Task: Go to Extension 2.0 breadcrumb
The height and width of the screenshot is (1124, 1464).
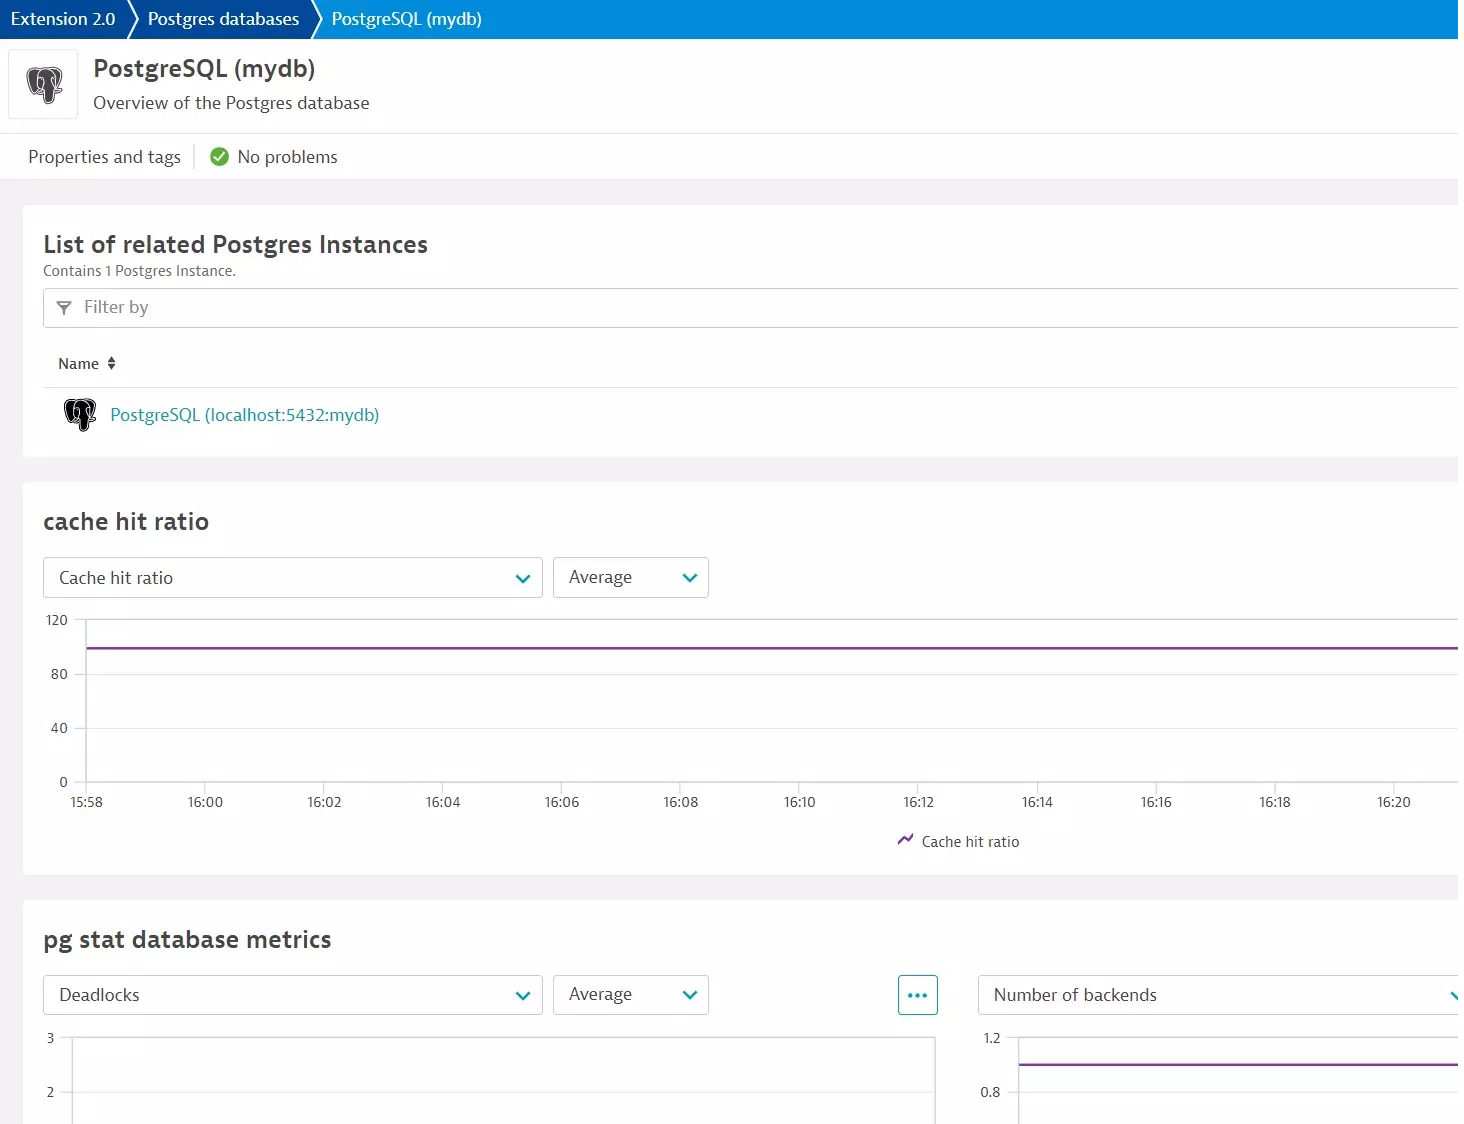Action: [63, 19]
